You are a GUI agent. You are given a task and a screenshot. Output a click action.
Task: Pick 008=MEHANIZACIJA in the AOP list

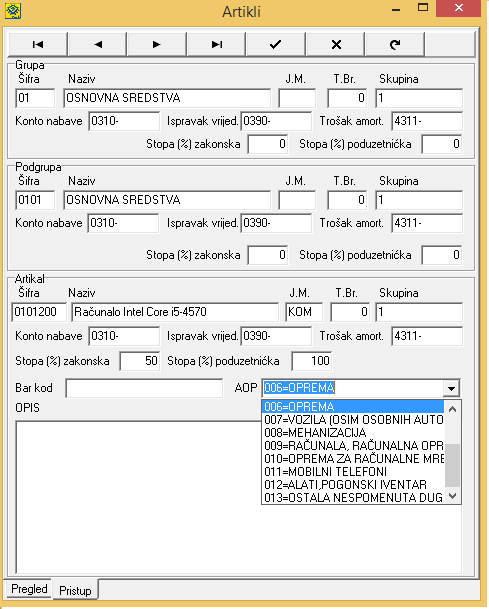(353, 432)
